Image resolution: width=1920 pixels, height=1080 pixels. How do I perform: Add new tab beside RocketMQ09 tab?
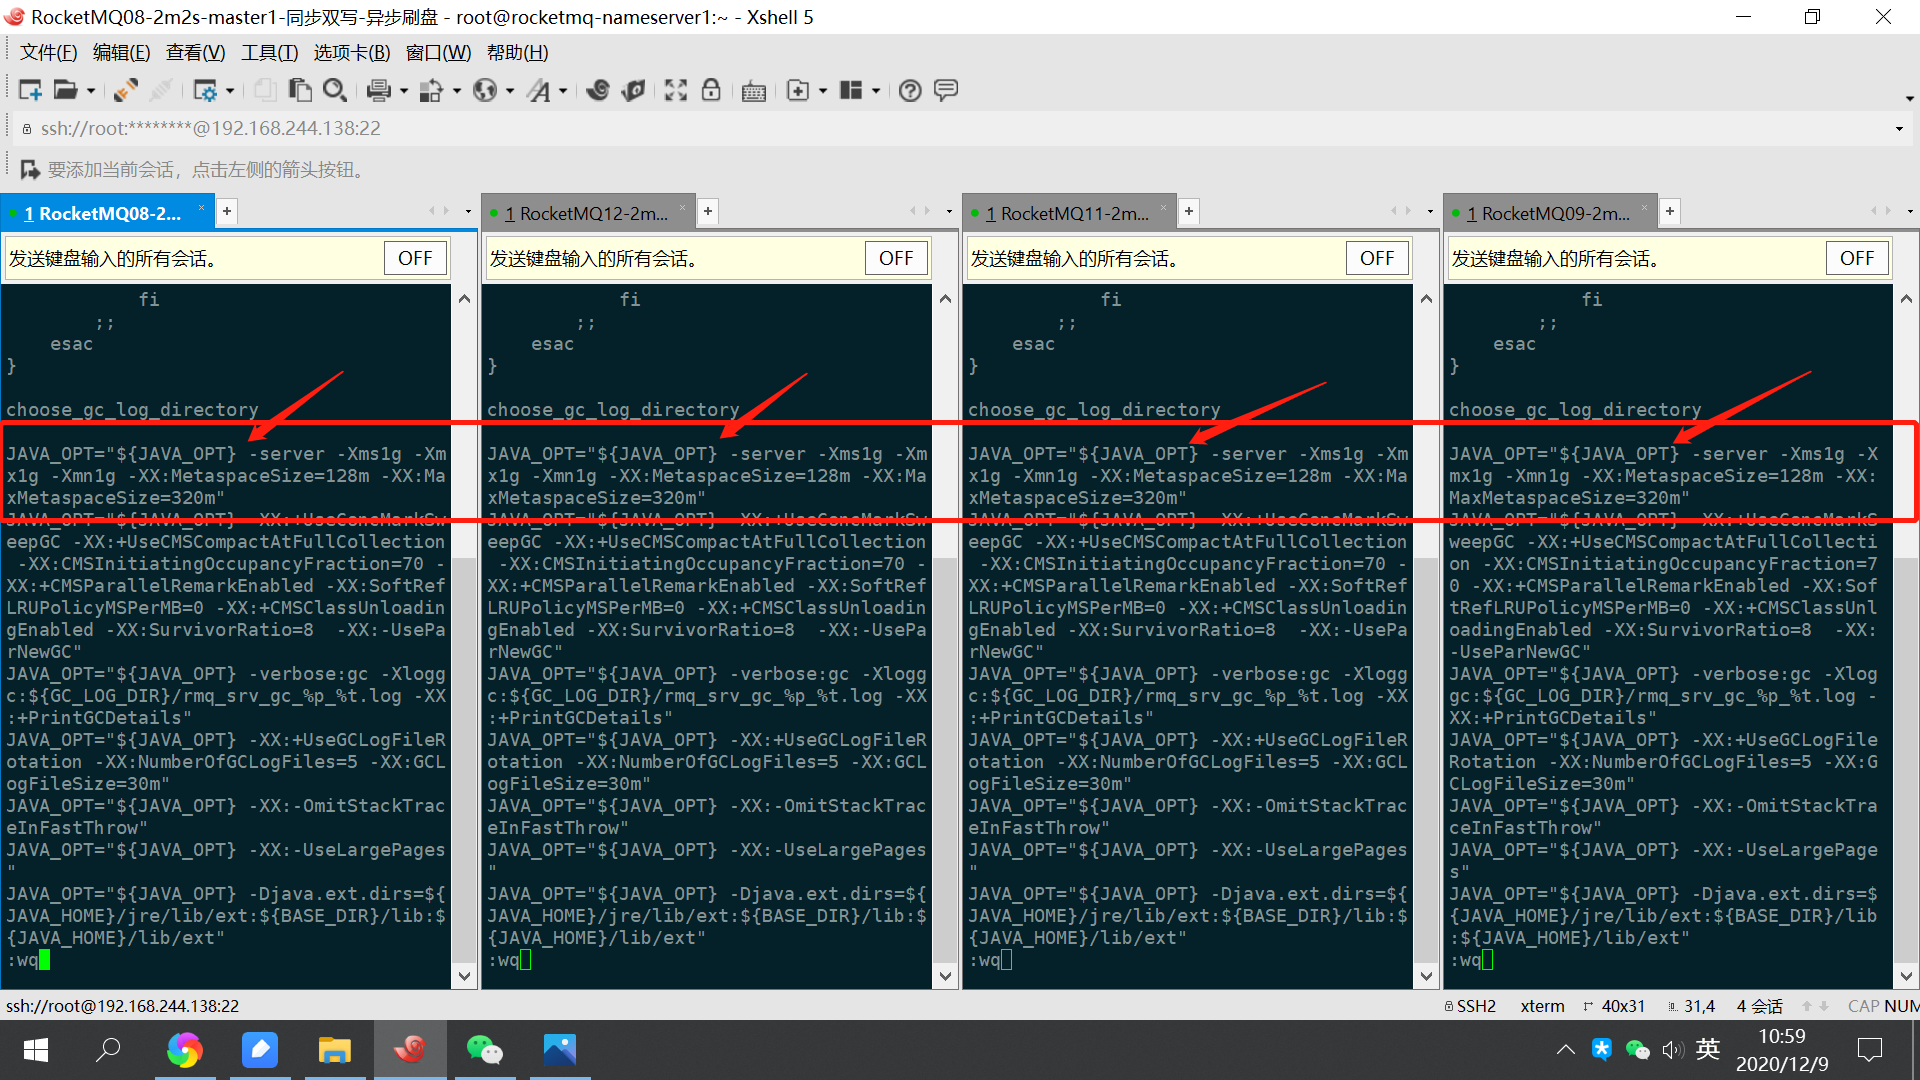point(1670,211)
